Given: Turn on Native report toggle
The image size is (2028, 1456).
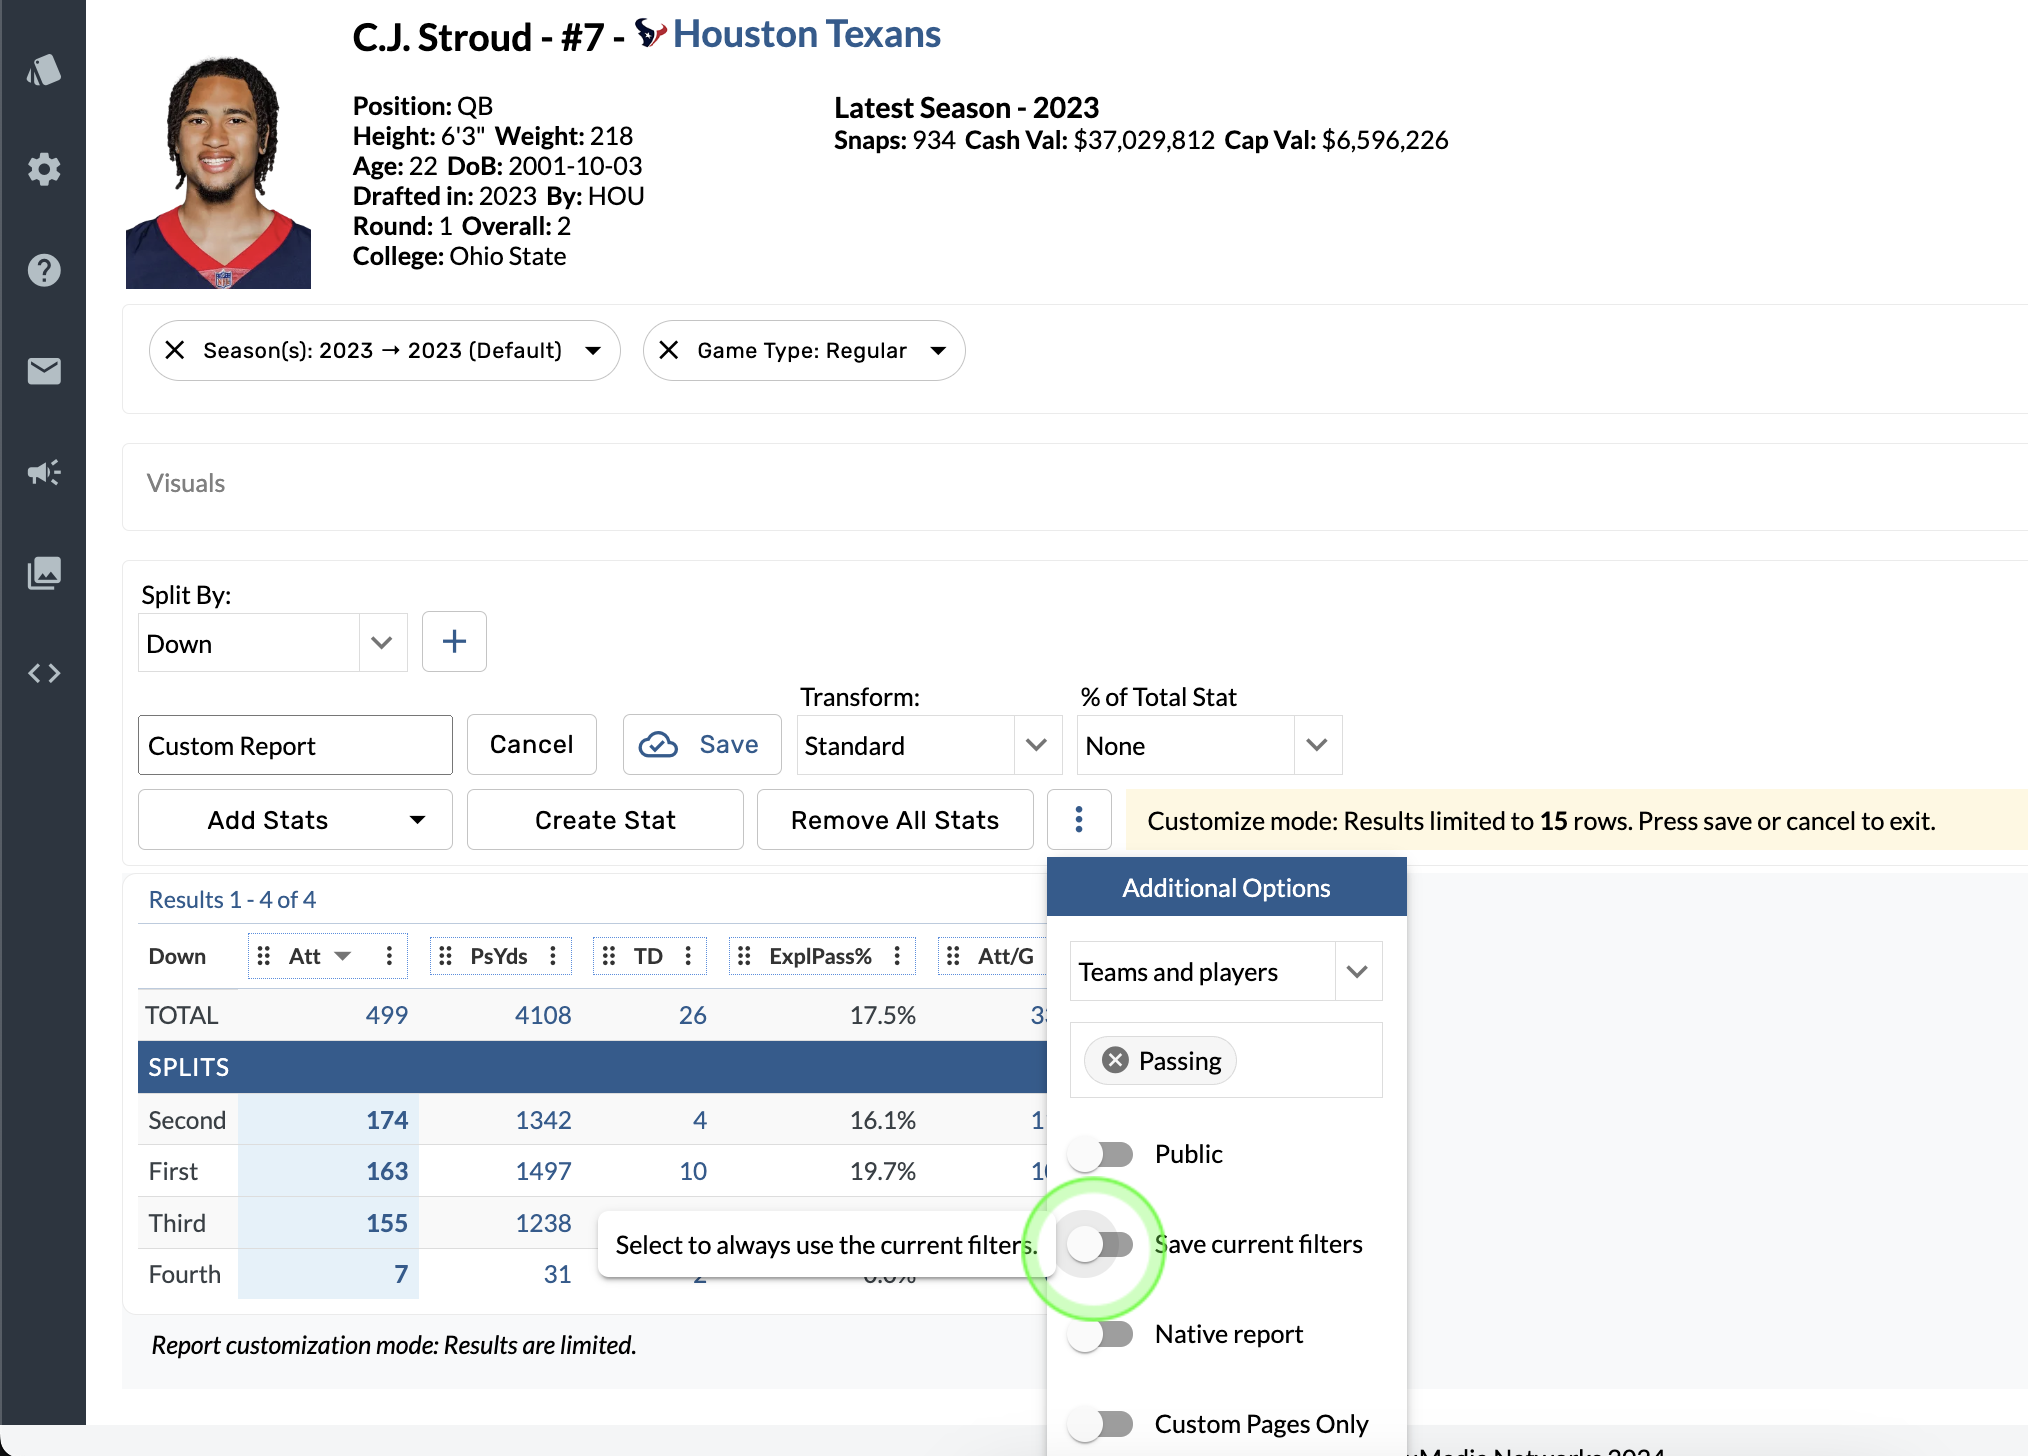Looking at the screenshot, I should [x=1099, y=1334].
